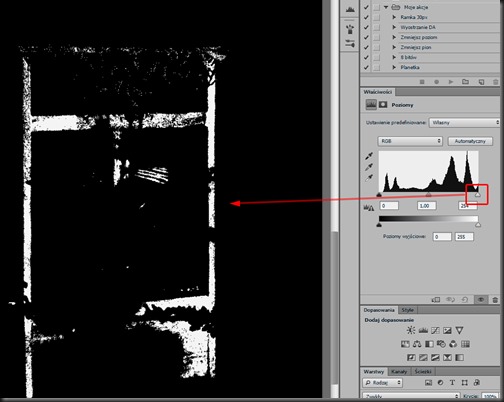Screen dimensions: 504x402
Task: Add Invert adjustment
Action: [x=411, y=358]
